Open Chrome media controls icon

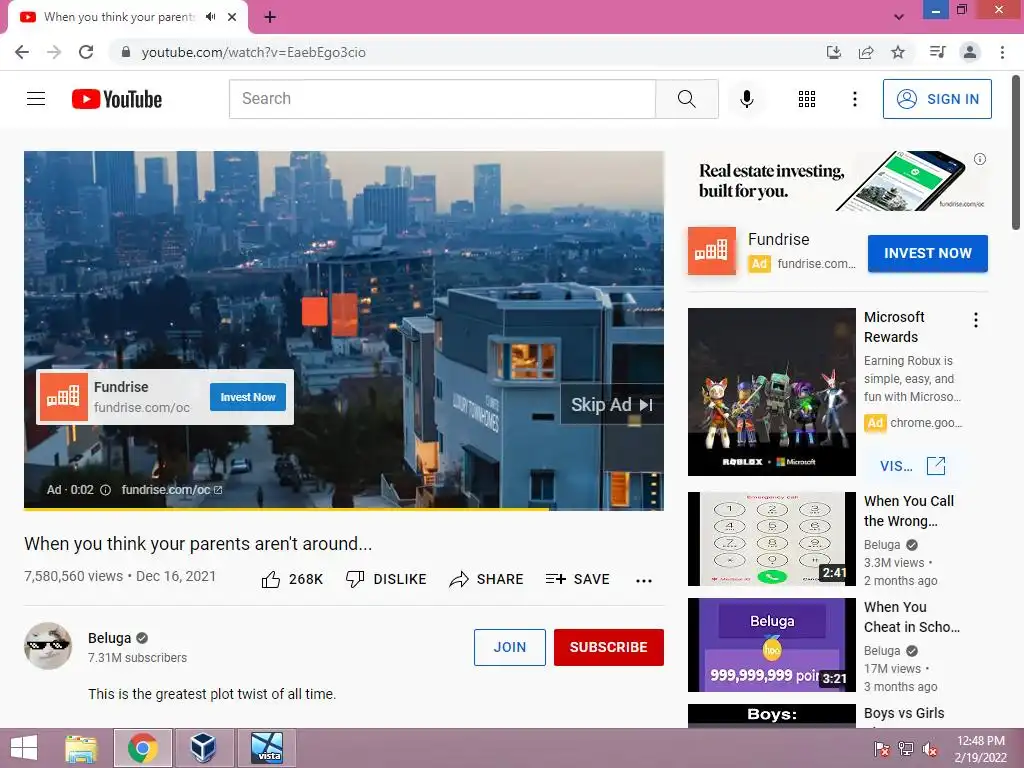tap(937, 52)
